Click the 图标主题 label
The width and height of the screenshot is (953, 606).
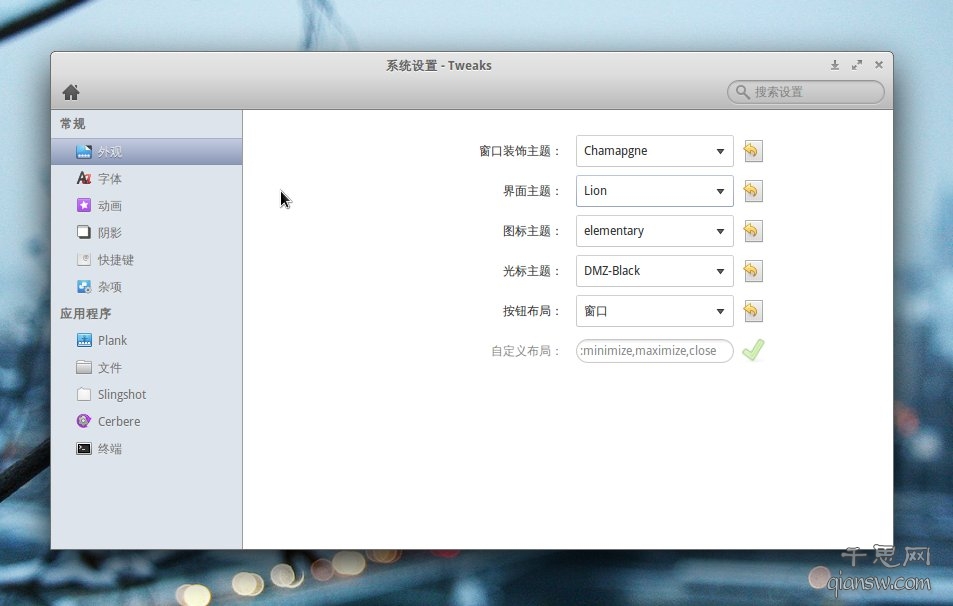coord(531,231)
